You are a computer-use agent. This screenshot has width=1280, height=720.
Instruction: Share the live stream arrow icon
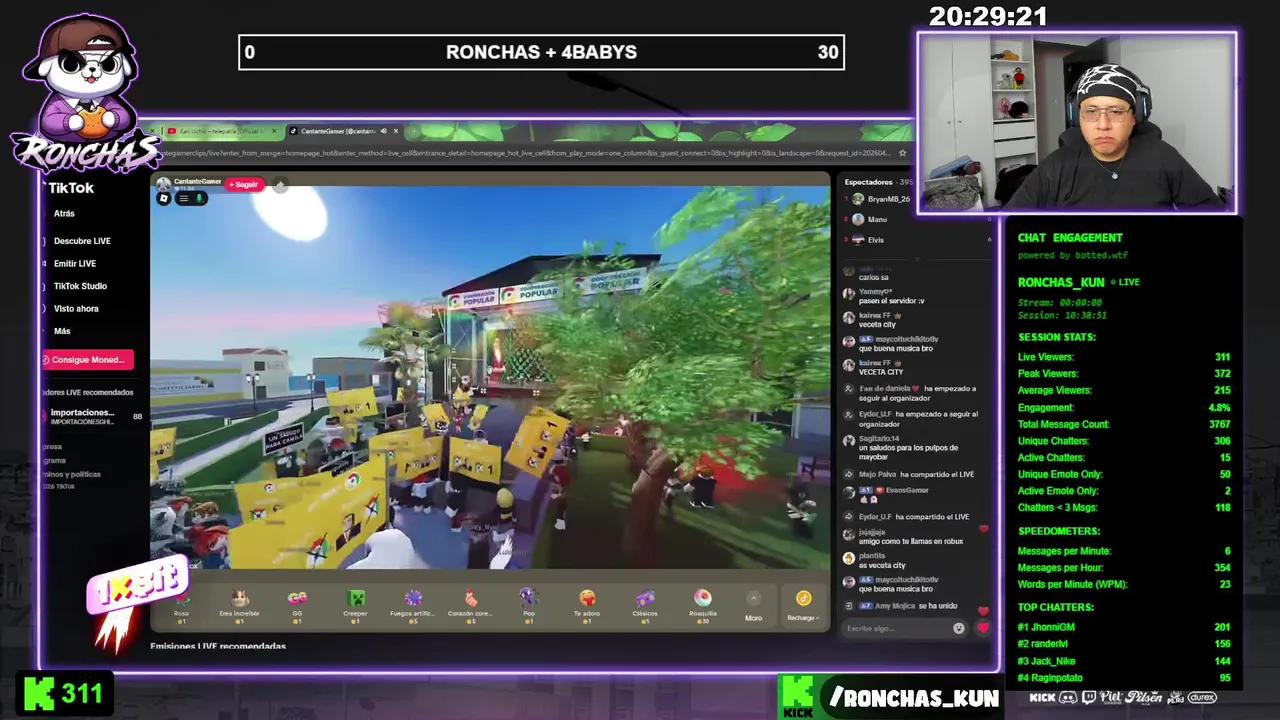tap(281, 185)
